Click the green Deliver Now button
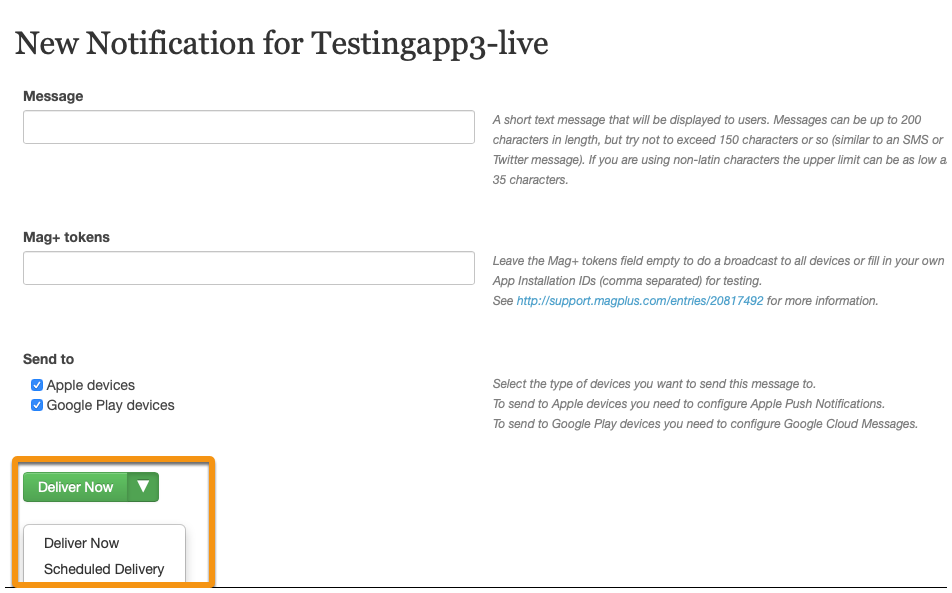 tap(75, 487)
